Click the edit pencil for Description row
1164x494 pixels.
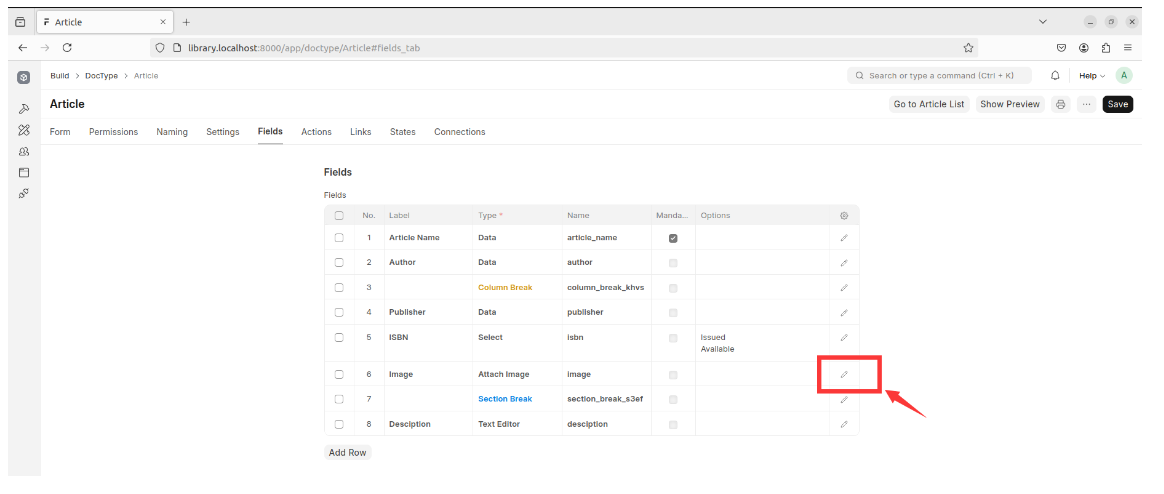(x=843, y=424)
